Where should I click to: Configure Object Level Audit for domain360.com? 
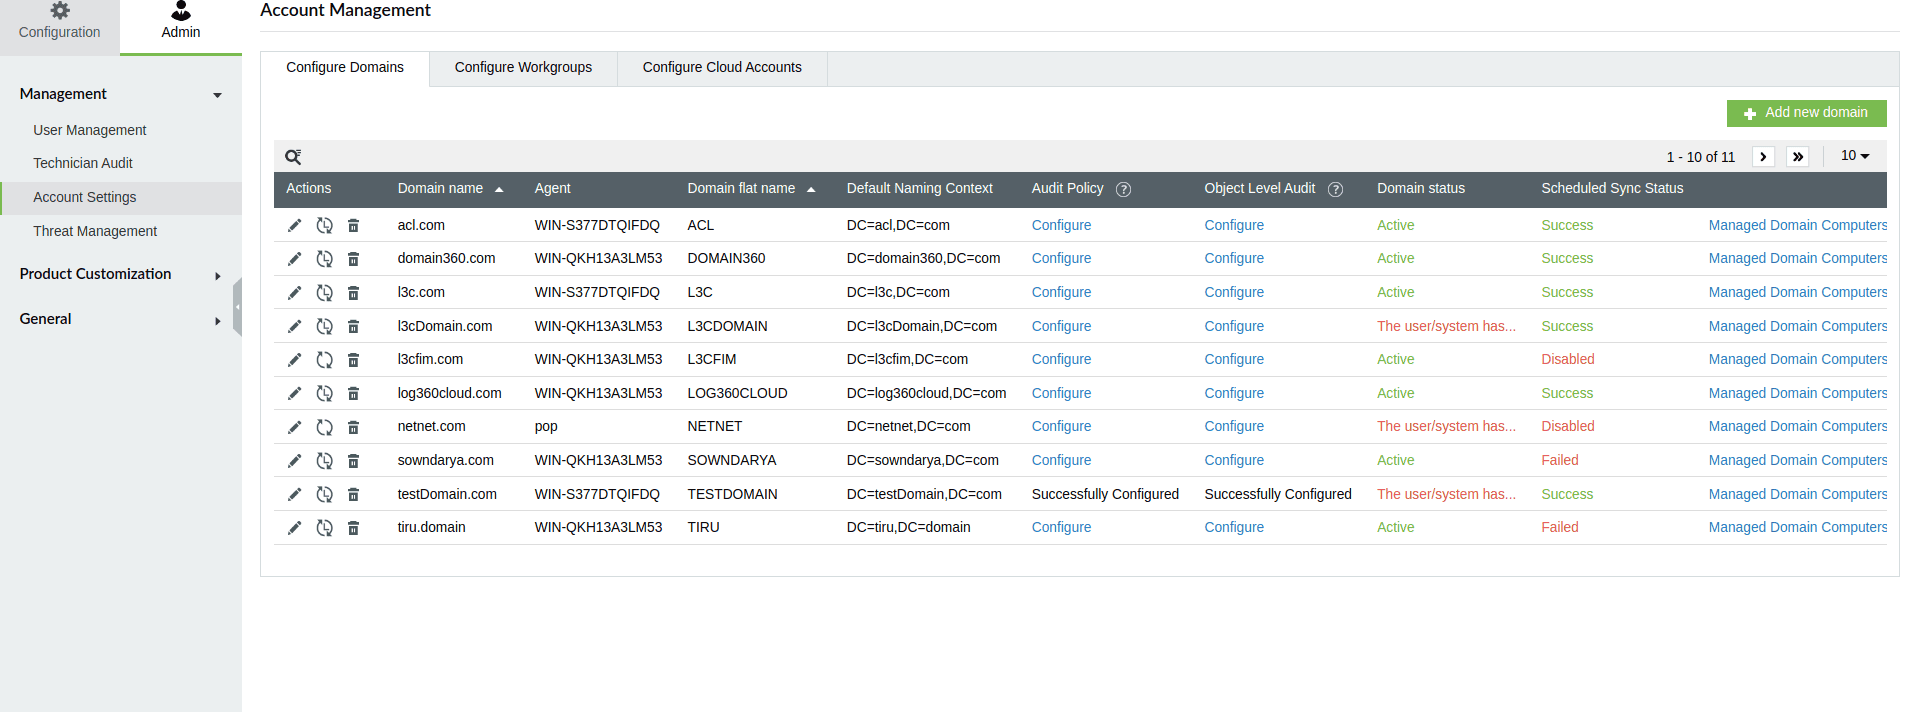click(1234, 258)
